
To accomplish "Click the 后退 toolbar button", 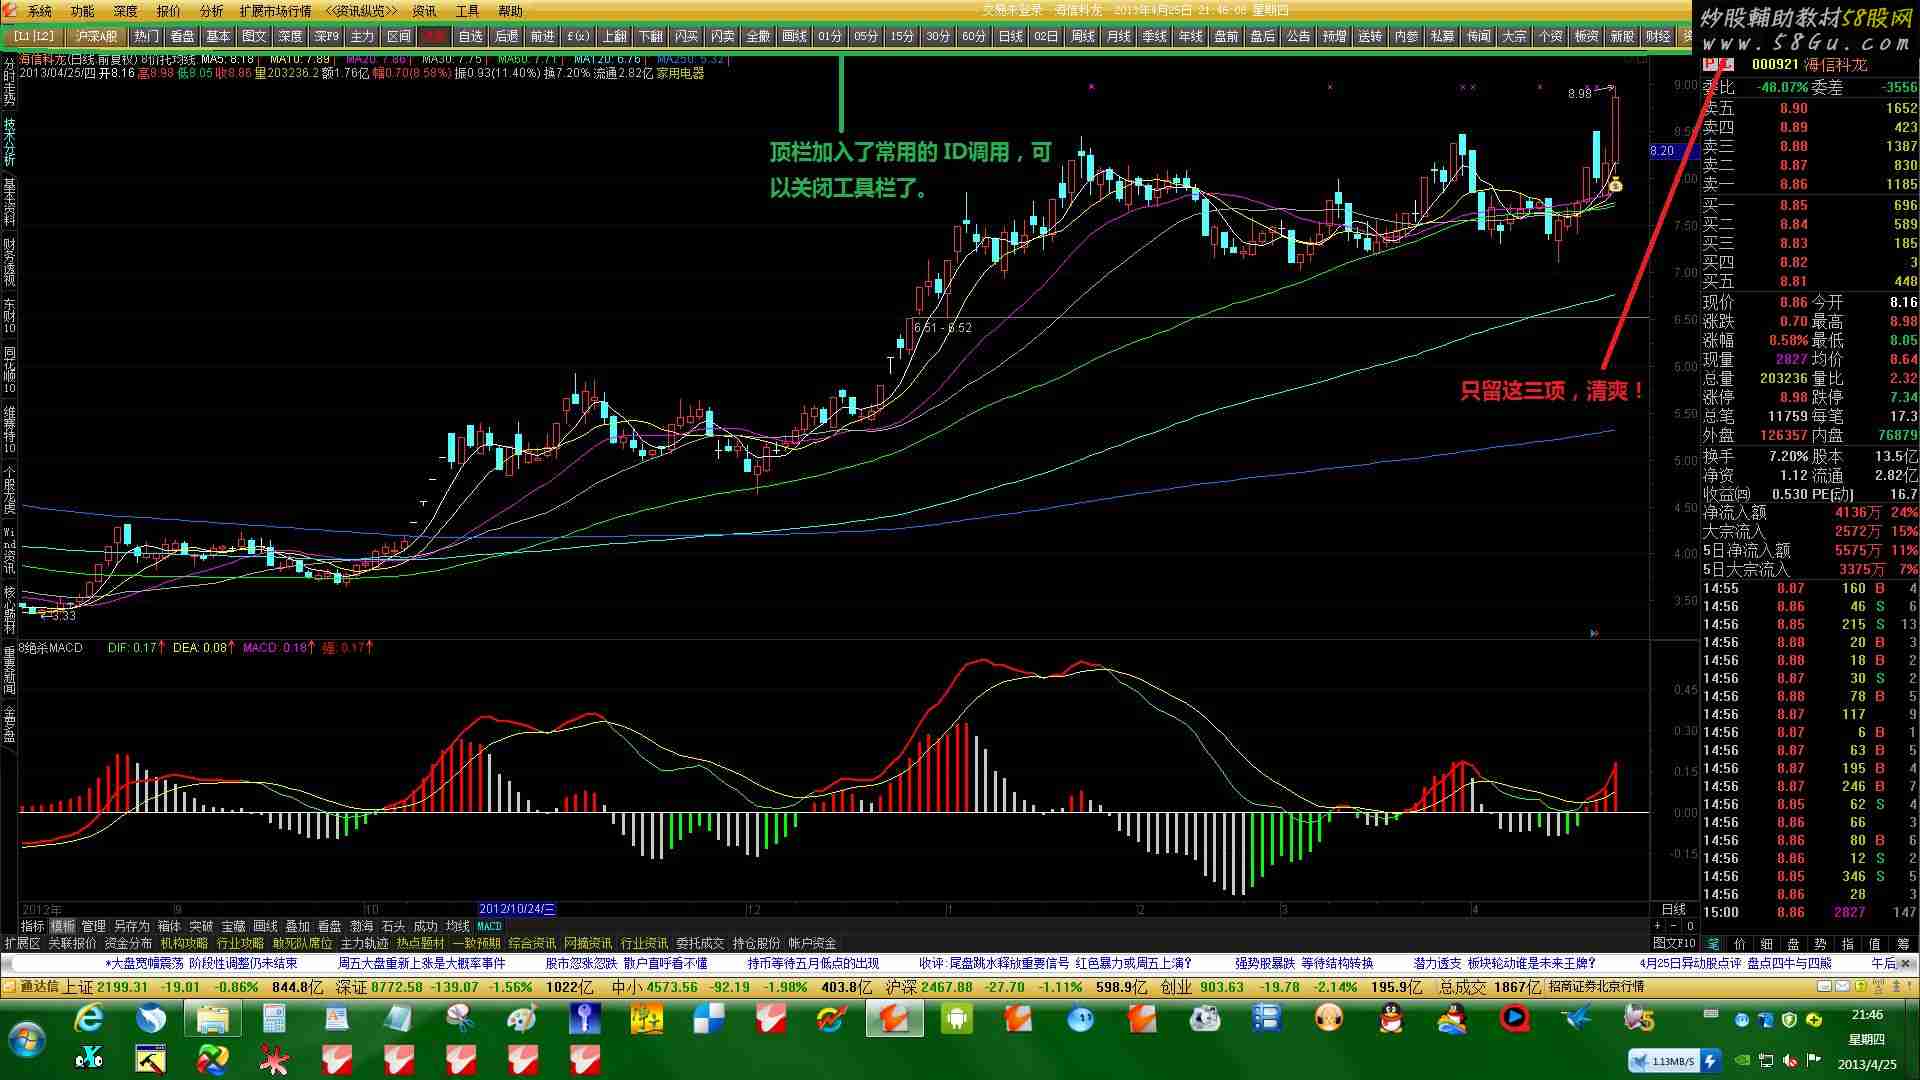I will point(506,36).
